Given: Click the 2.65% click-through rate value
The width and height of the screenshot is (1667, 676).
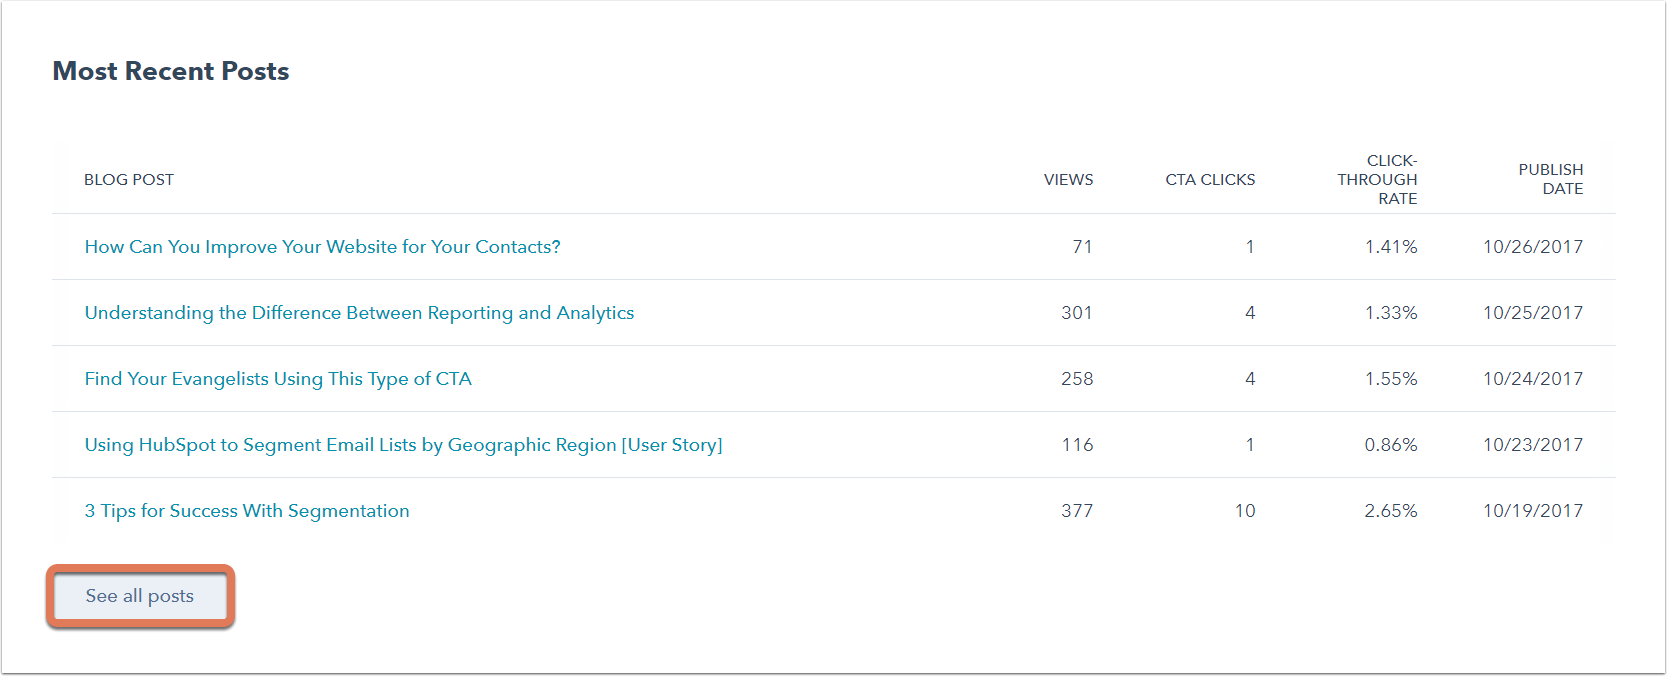Looking at the screenshot, I should (x=1391, y=511).
